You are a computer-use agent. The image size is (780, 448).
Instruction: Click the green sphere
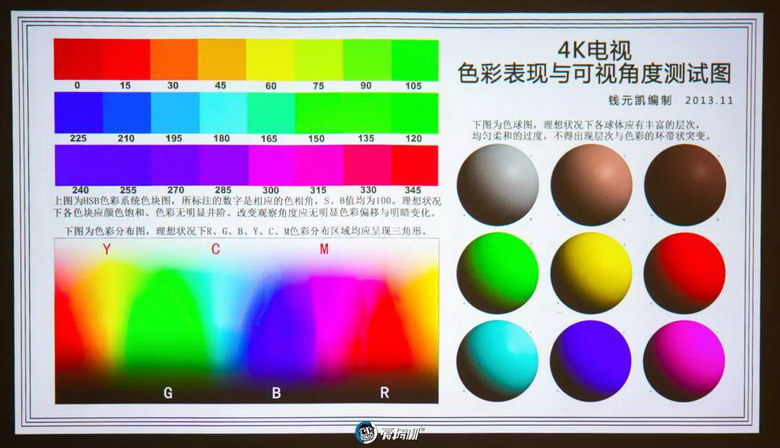497,272
